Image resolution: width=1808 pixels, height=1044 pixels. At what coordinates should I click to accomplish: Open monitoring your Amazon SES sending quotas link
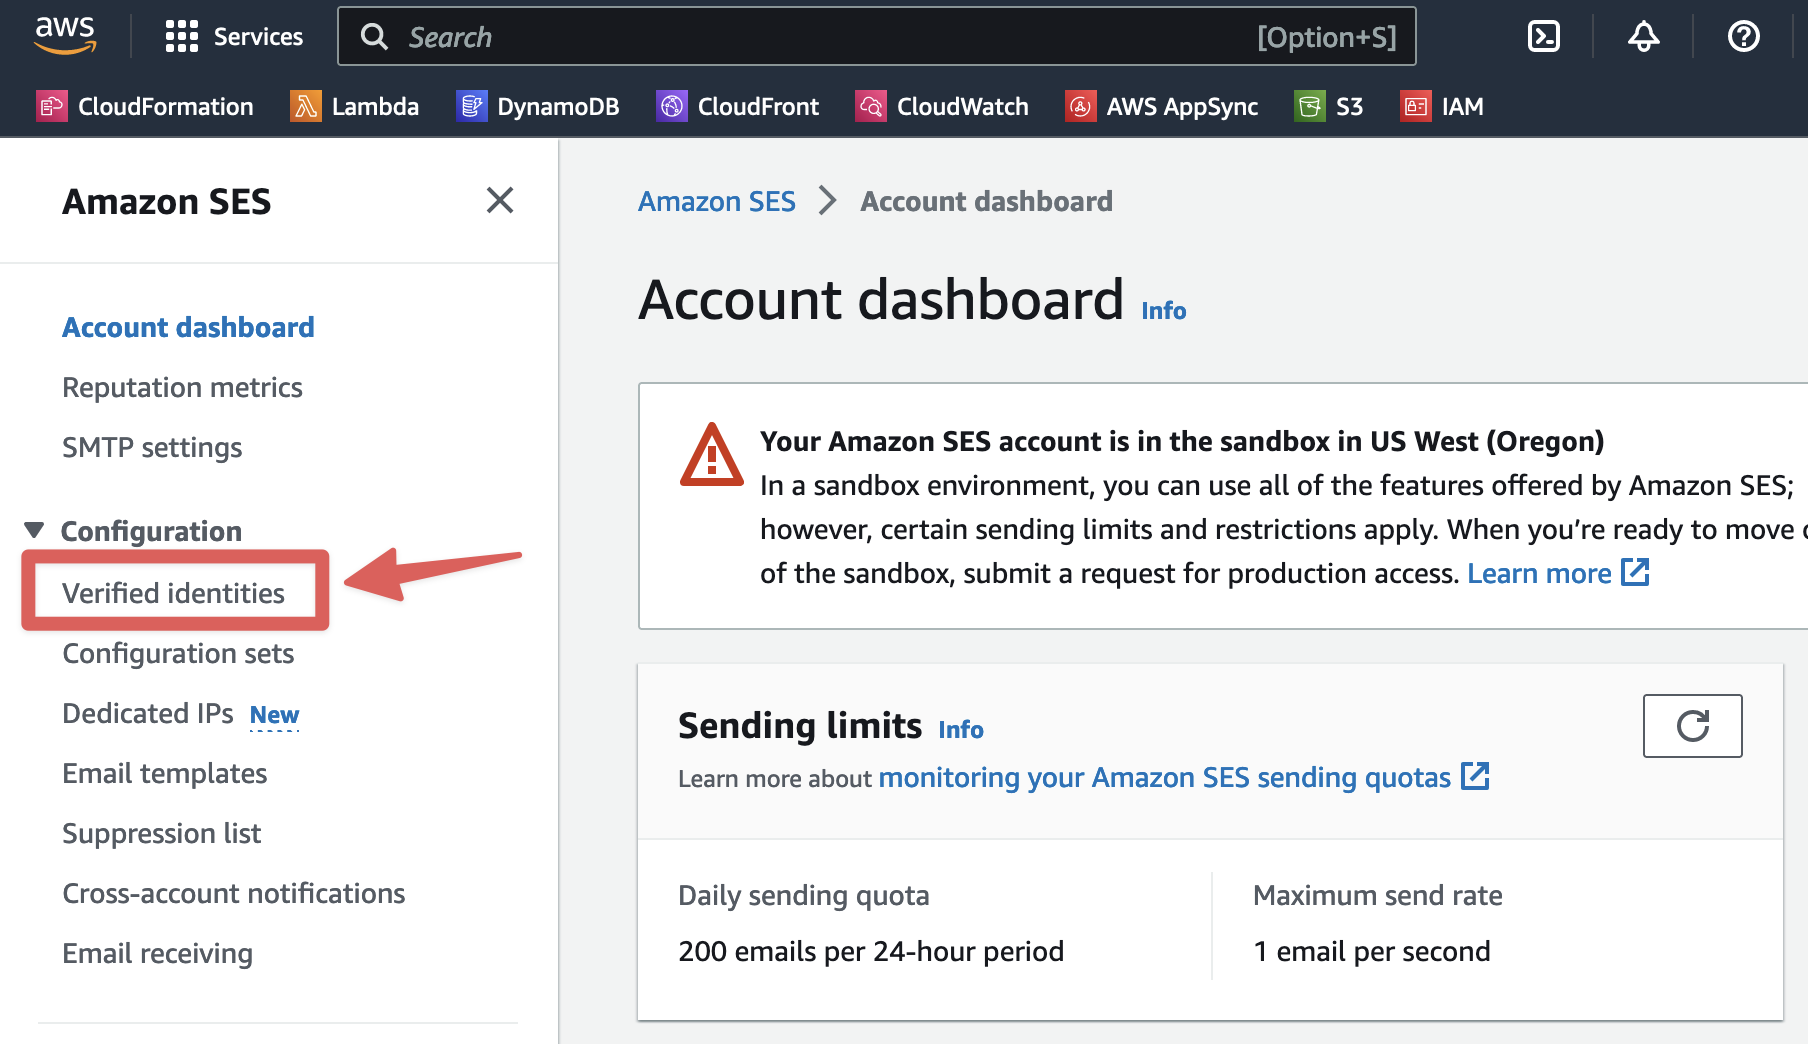click(1164, 777)
